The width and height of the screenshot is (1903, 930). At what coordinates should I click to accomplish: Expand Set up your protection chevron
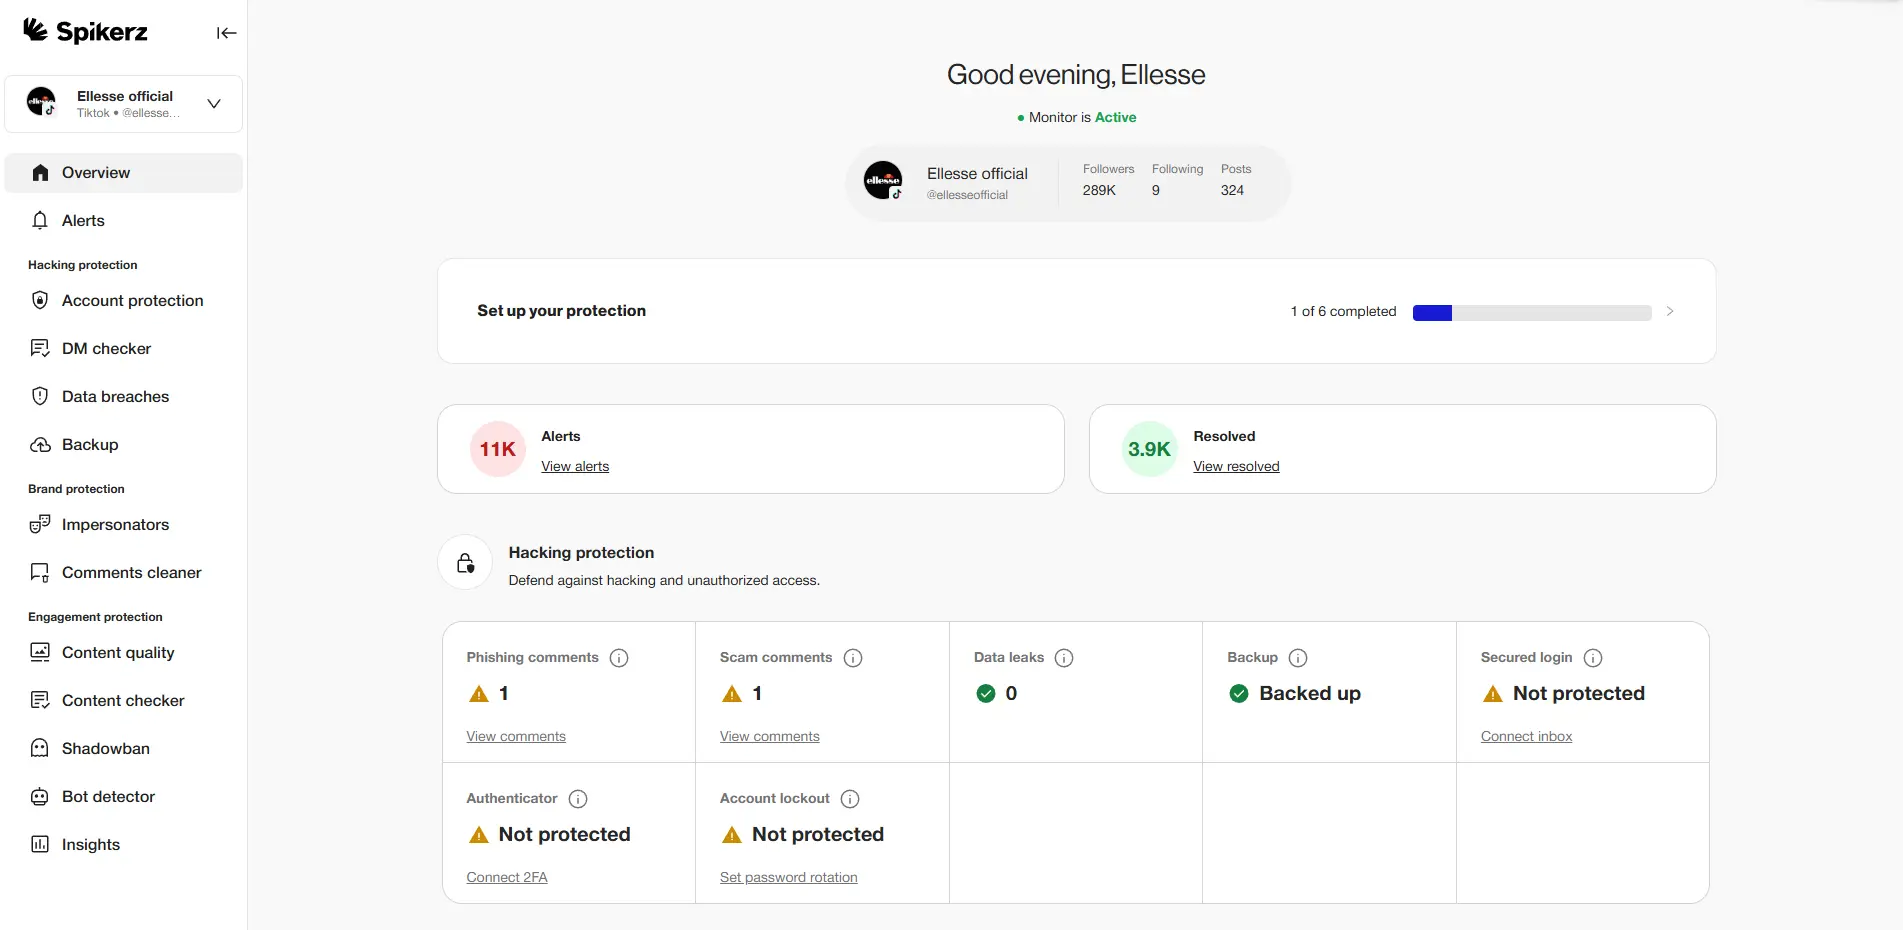click(1670, 312)
